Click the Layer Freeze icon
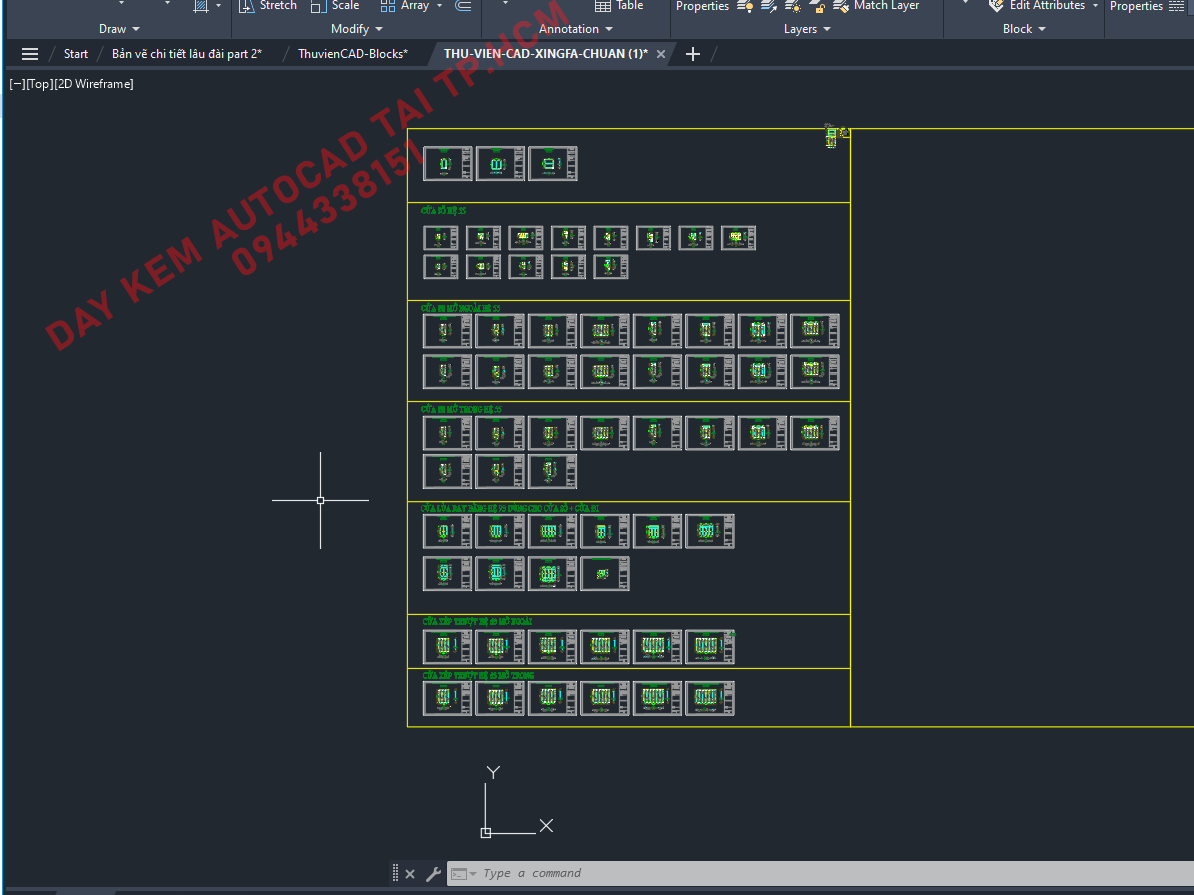The image size is (1194, 895). tap(793, 6)
